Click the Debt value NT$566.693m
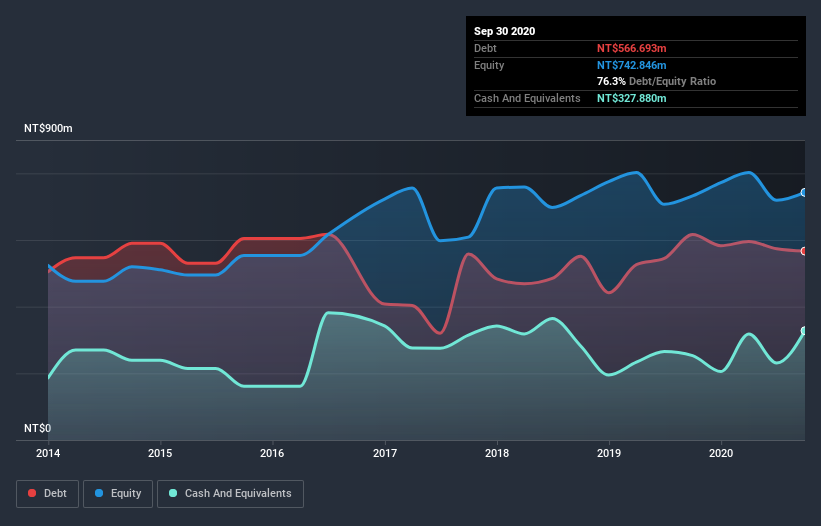821x526 pixels. pos(631,48)
